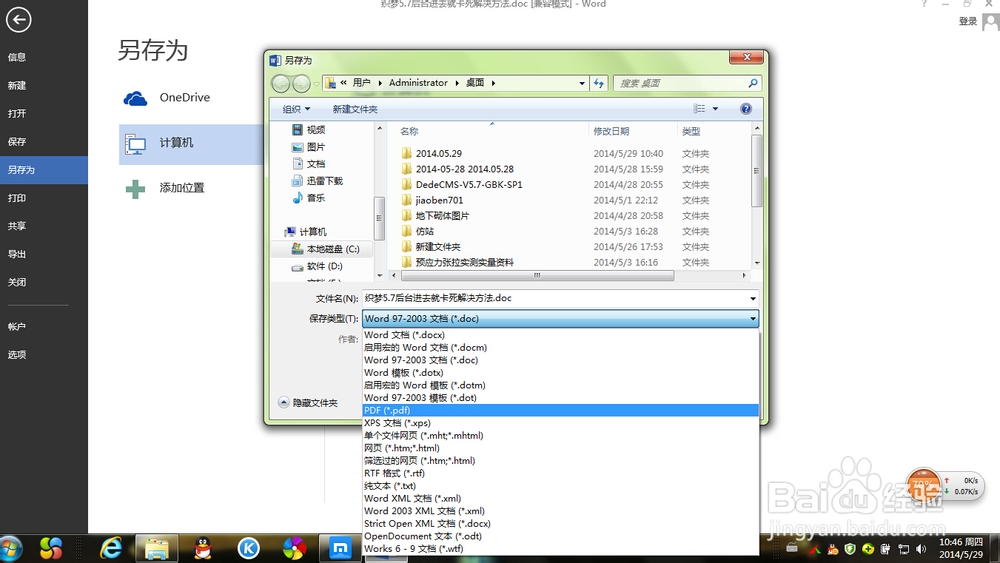The height and width of the screenshot is (563, 1000).
Task: Select 迅雷下载 in navigation pane
Action: point(318,181)
